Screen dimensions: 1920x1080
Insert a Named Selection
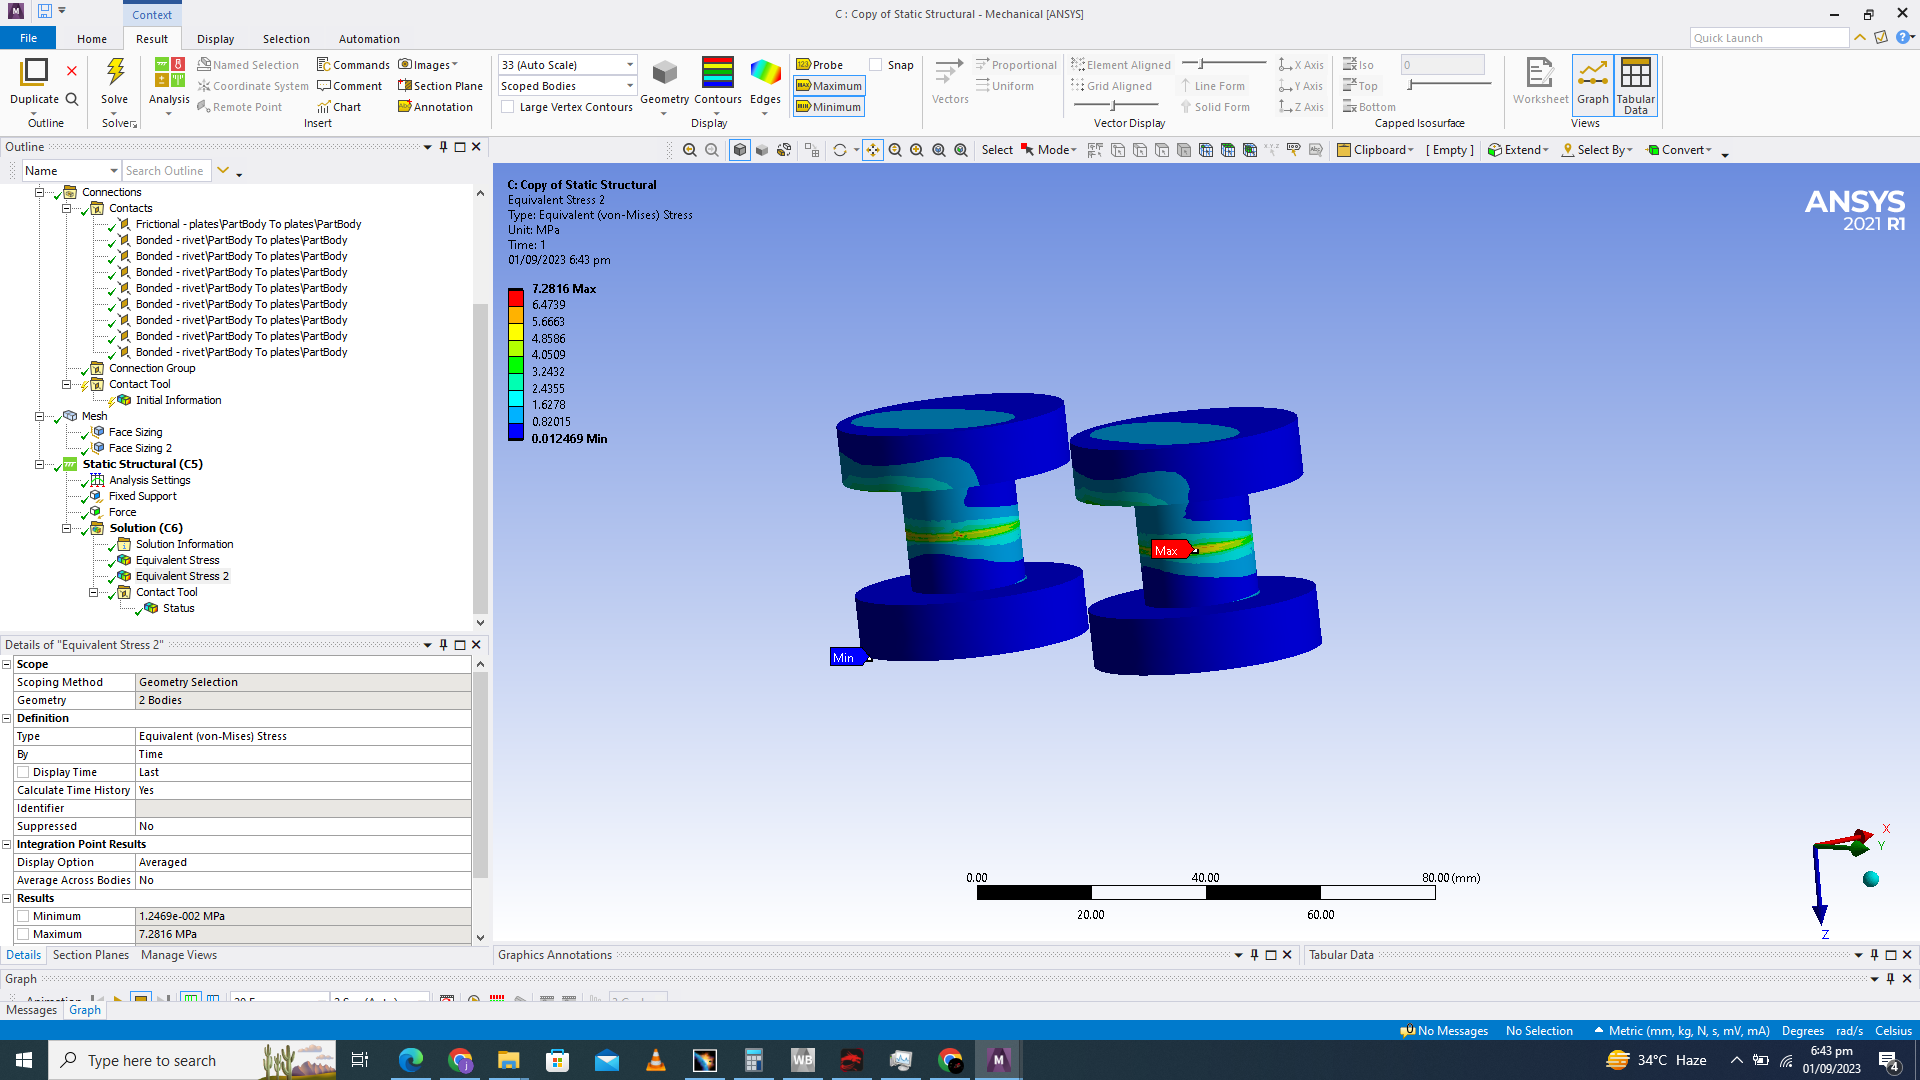click(x=248, y=65)
